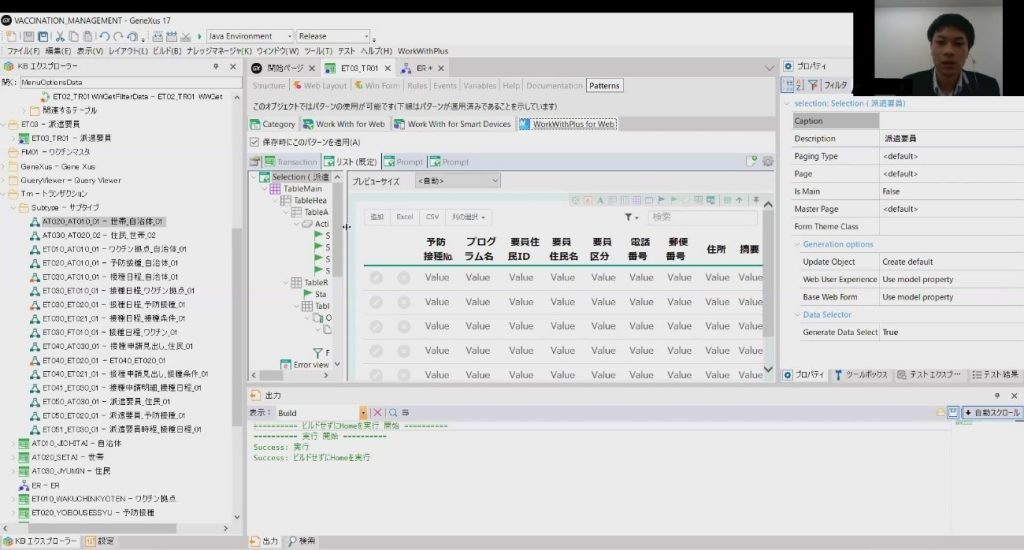
Task: Click the 追加 button in the grid preview
Action: pyautogui.click(x=377, y=217)
